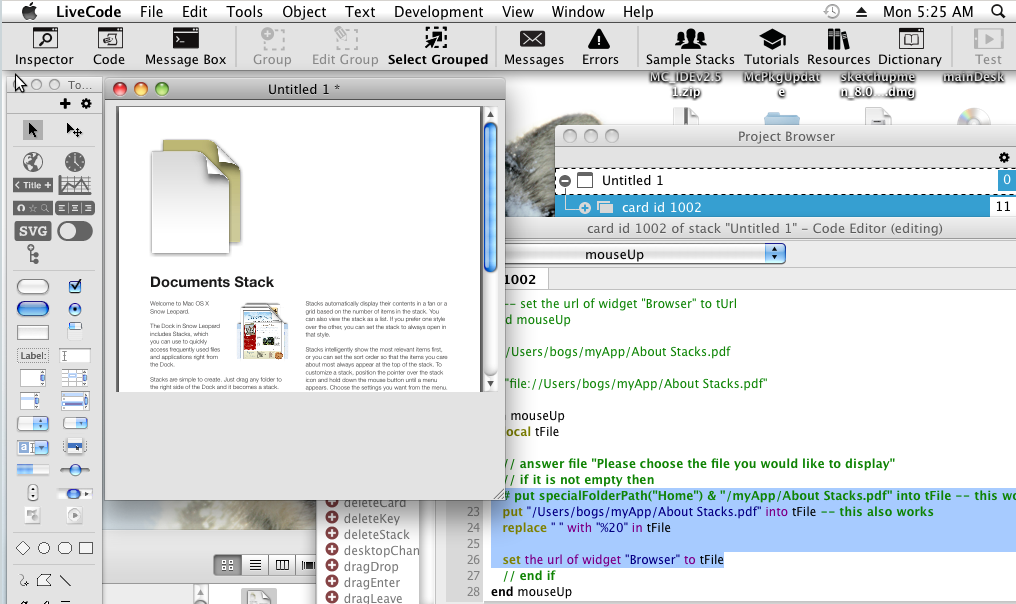Open the Object menu in menu bar
The height and width of the screenshot is (604, 1016).
click(x=304, y=12)
